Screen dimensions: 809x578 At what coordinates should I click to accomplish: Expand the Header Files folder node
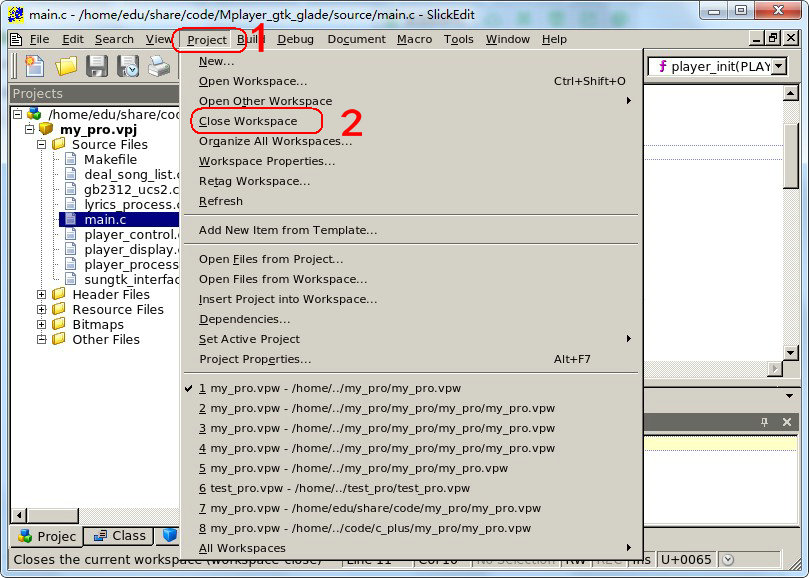[x=42, y=295]
